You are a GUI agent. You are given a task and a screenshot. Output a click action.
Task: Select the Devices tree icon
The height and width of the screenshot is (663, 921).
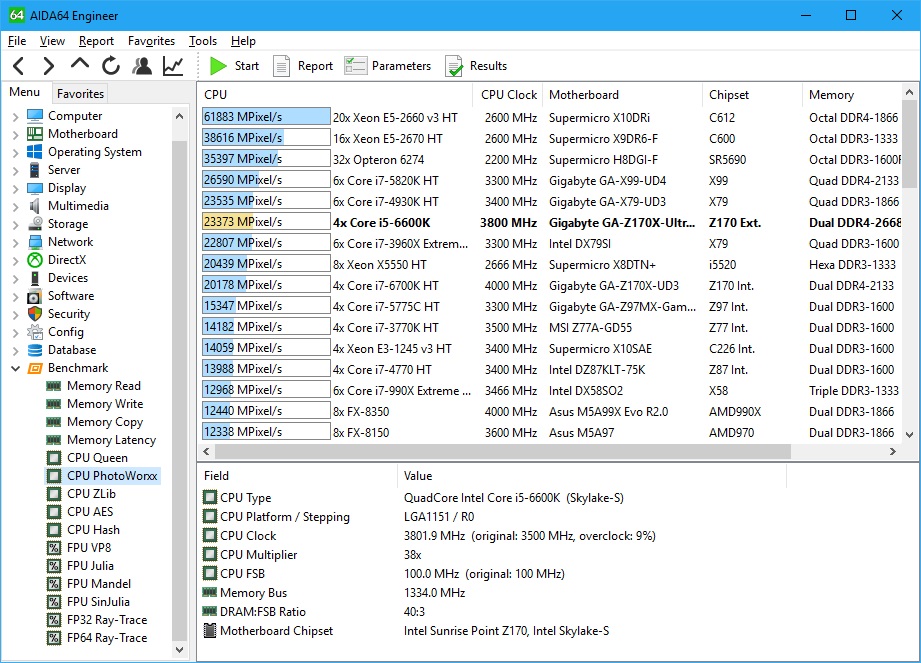[35, 278]
